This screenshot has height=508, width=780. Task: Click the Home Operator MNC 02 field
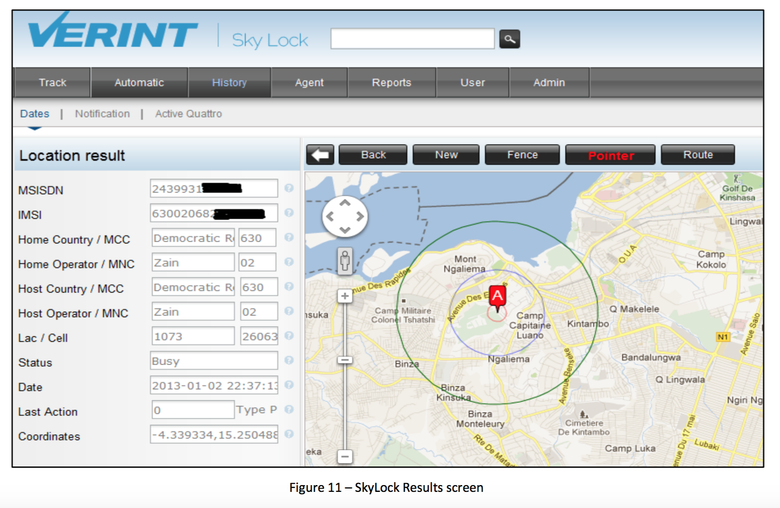tap(257, 262)
